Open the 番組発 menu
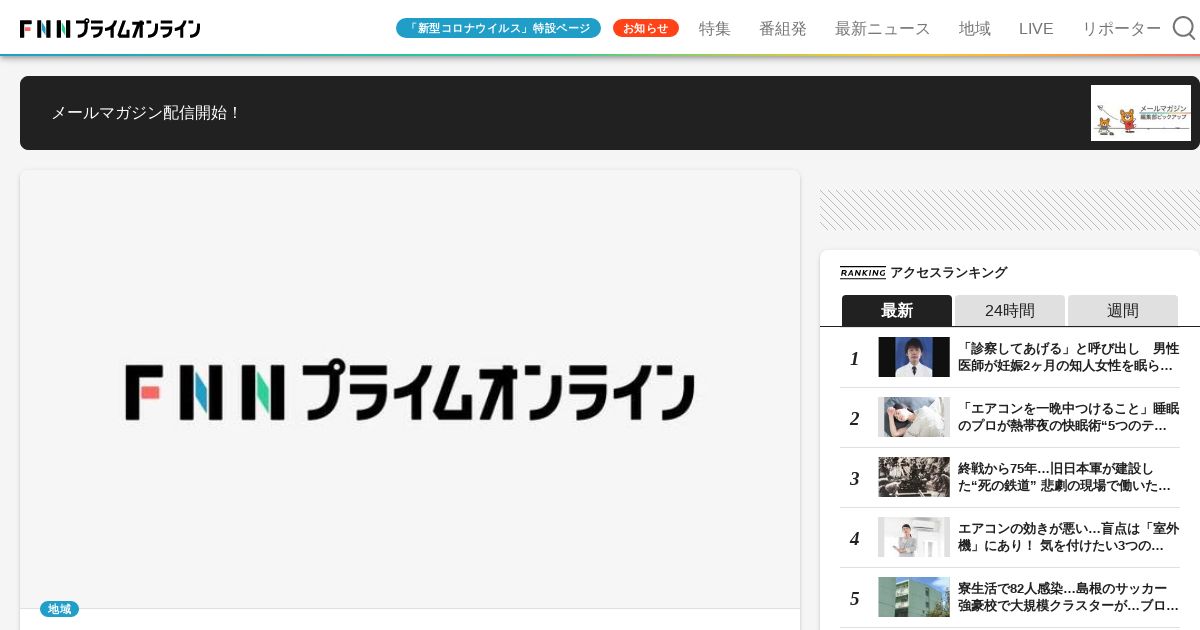 (783, 29)
